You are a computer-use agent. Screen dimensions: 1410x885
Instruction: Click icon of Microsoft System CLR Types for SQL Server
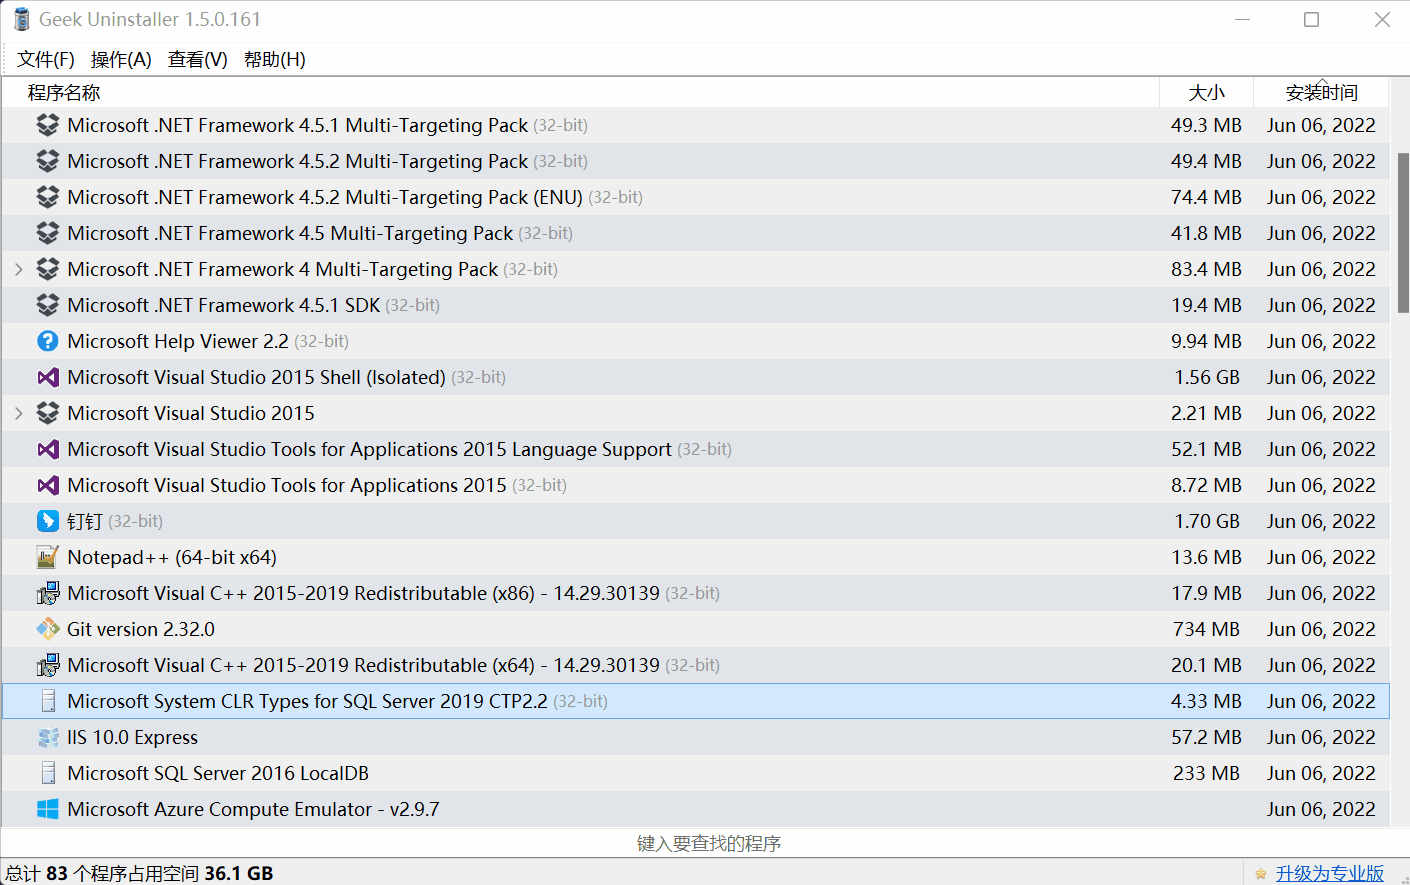47,701
